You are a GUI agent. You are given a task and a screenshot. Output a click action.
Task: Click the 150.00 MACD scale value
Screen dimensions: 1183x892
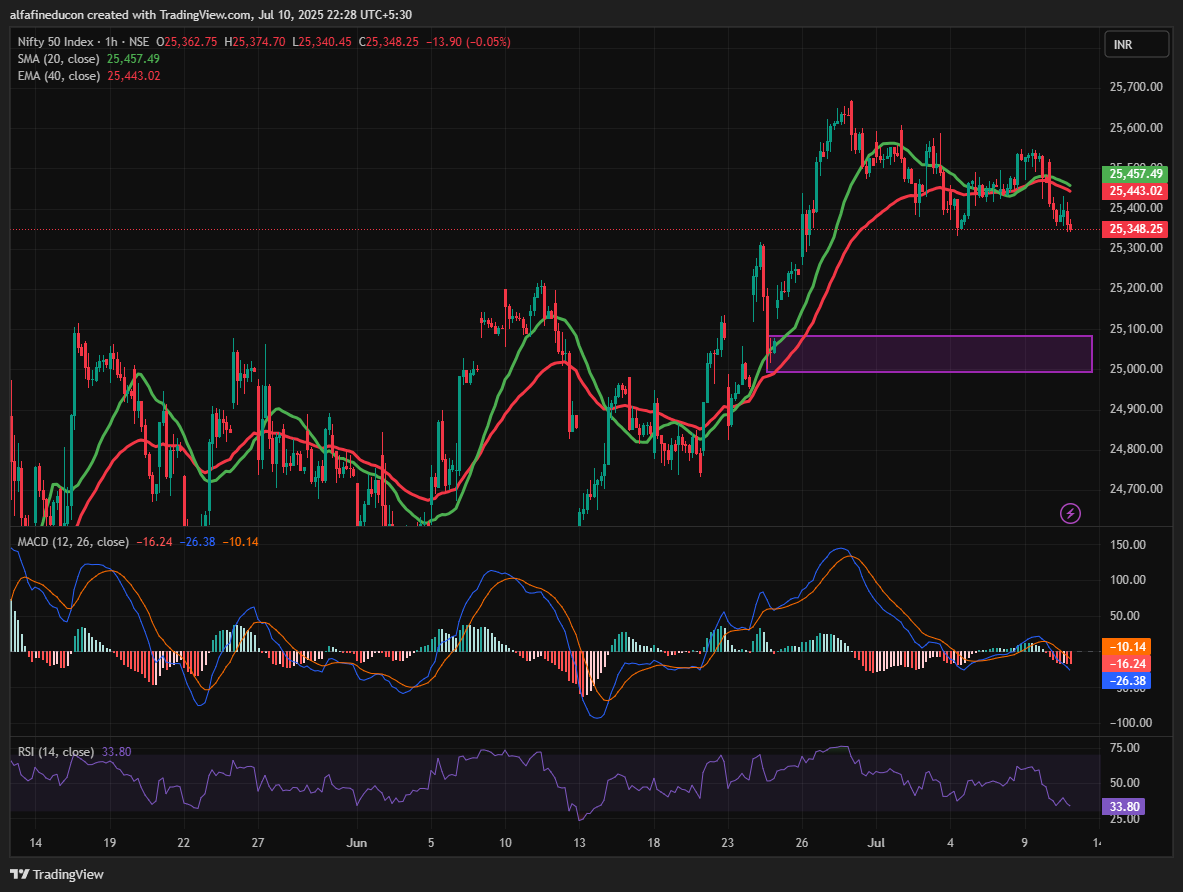[x=1128, y=545]
